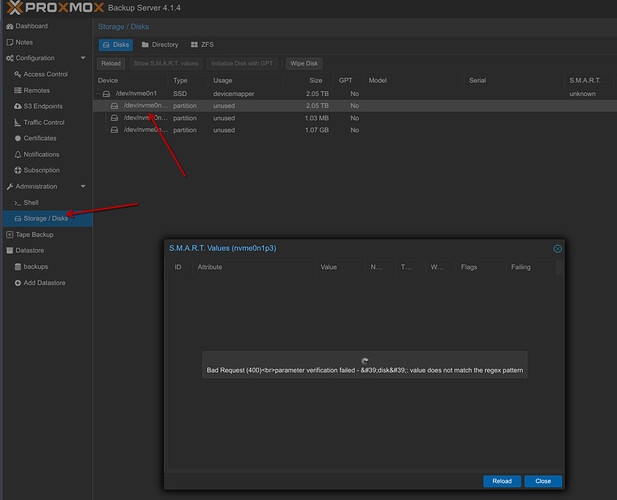Open the Certificates page
Screen dimensions: 617x500
coord(40,138)
